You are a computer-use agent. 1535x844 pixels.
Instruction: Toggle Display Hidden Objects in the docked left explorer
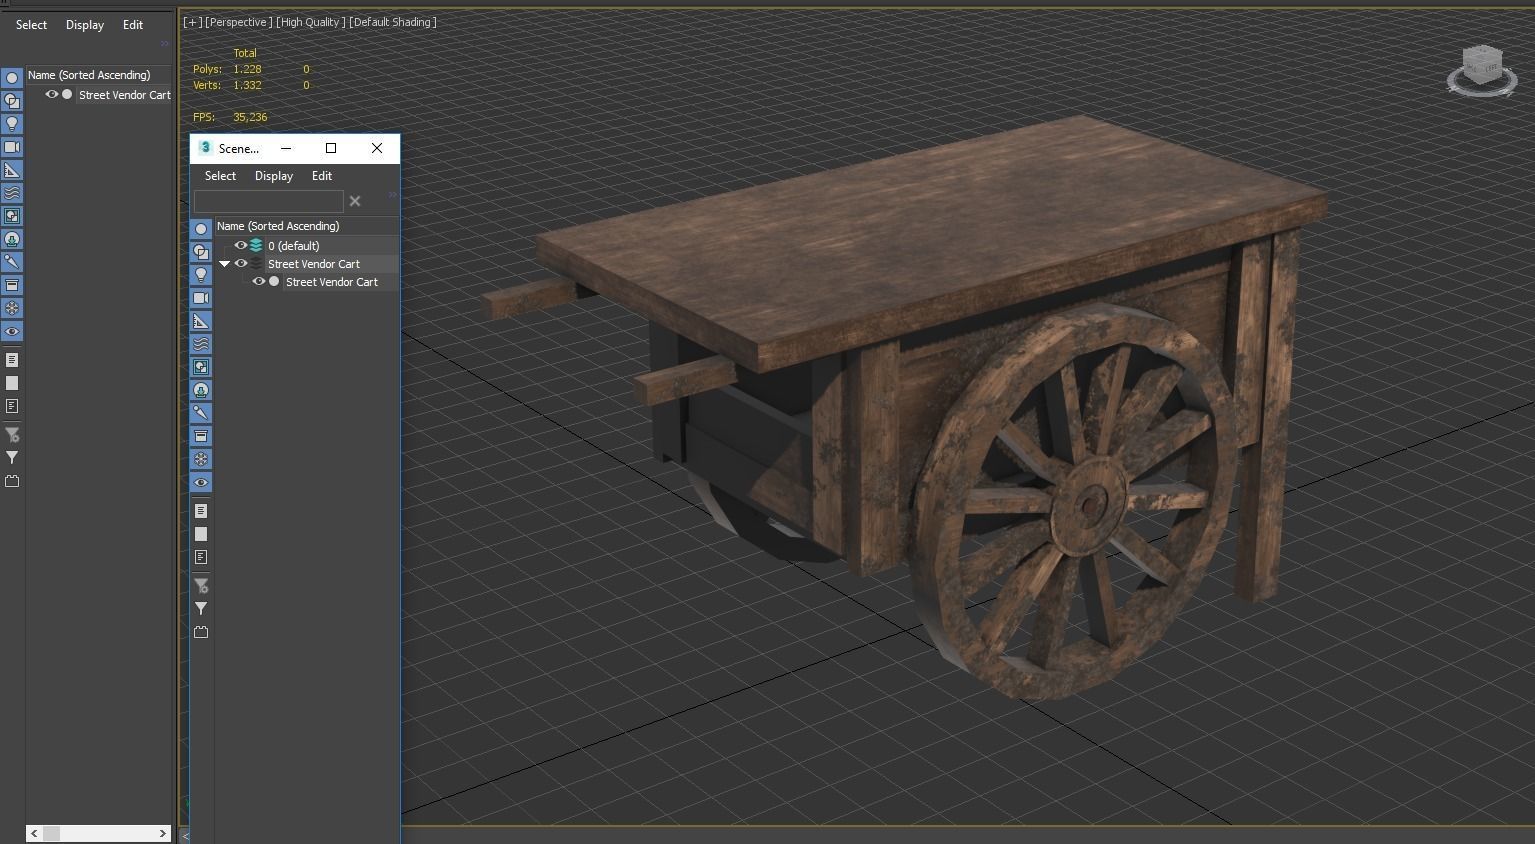(x=12, y=331)
